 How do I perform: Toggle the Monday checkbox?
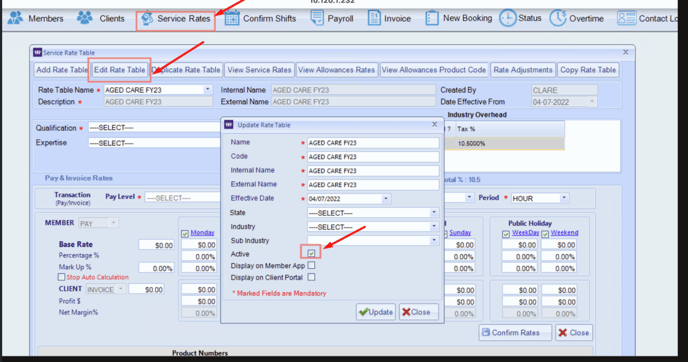pos(185,233)
